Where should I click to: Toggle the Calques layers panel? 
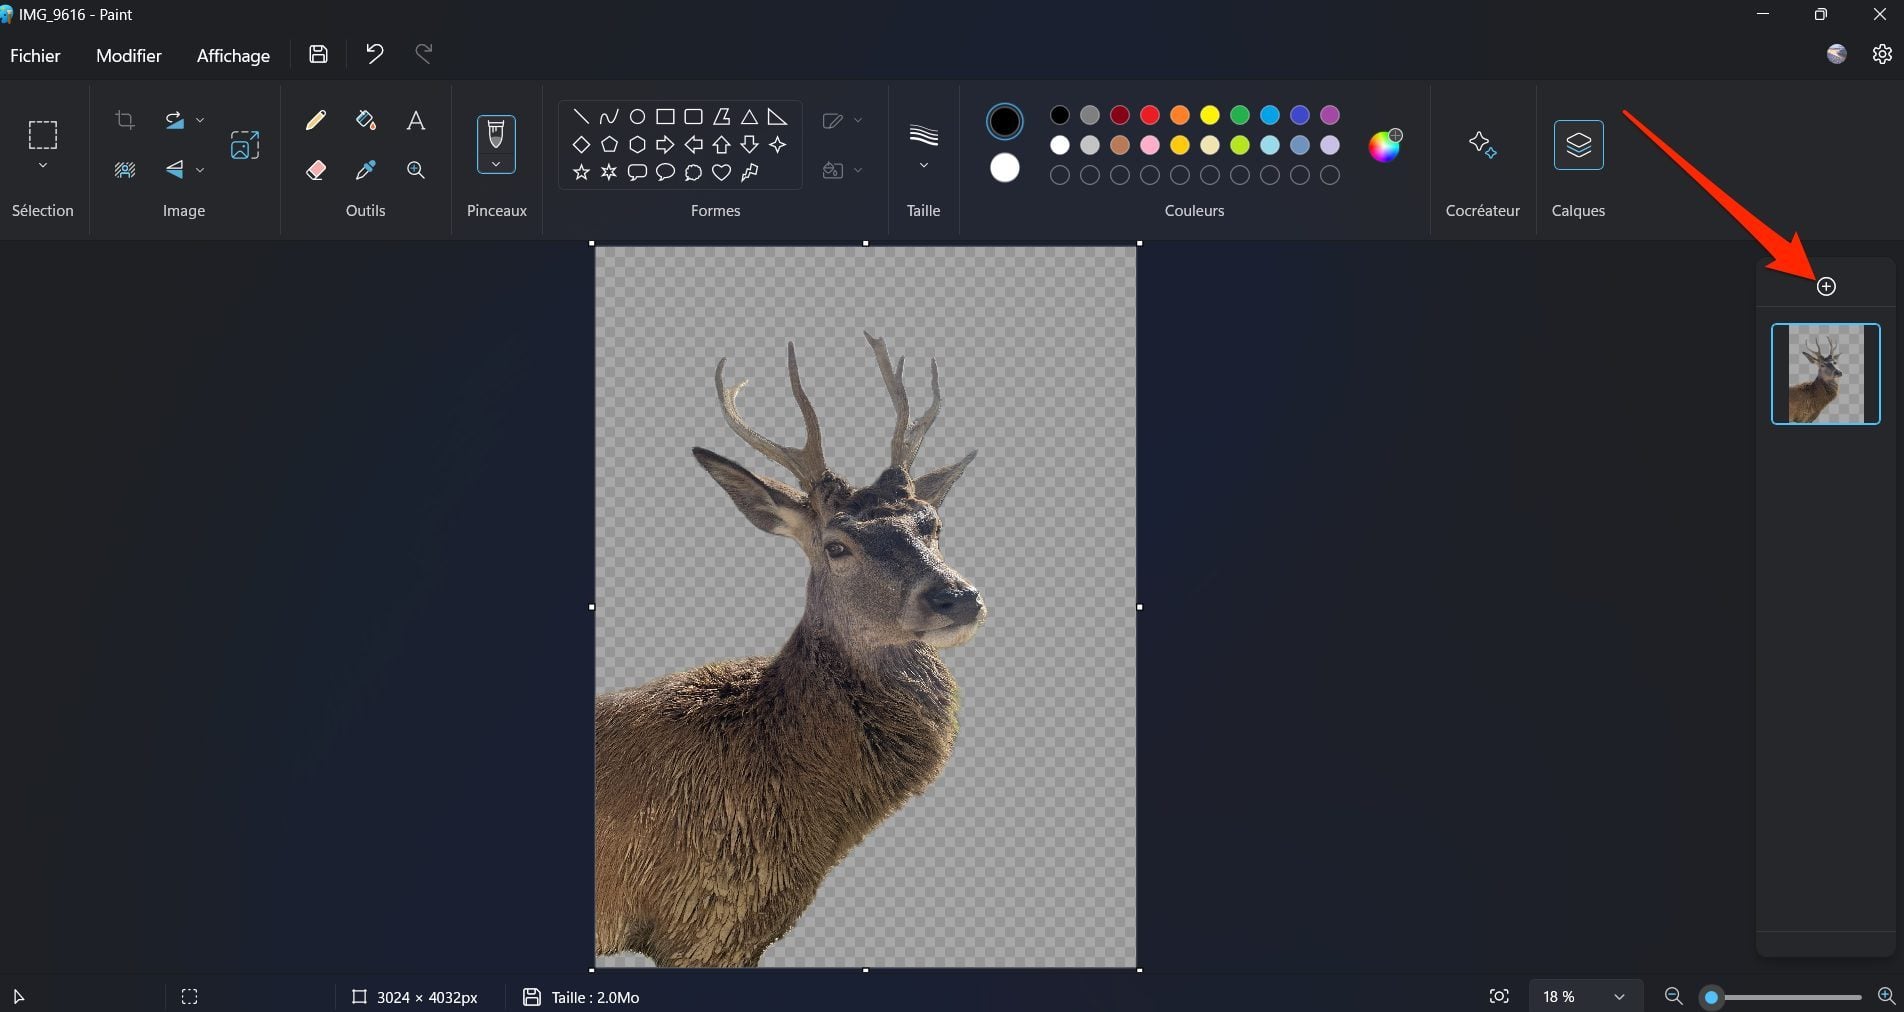1578,145
